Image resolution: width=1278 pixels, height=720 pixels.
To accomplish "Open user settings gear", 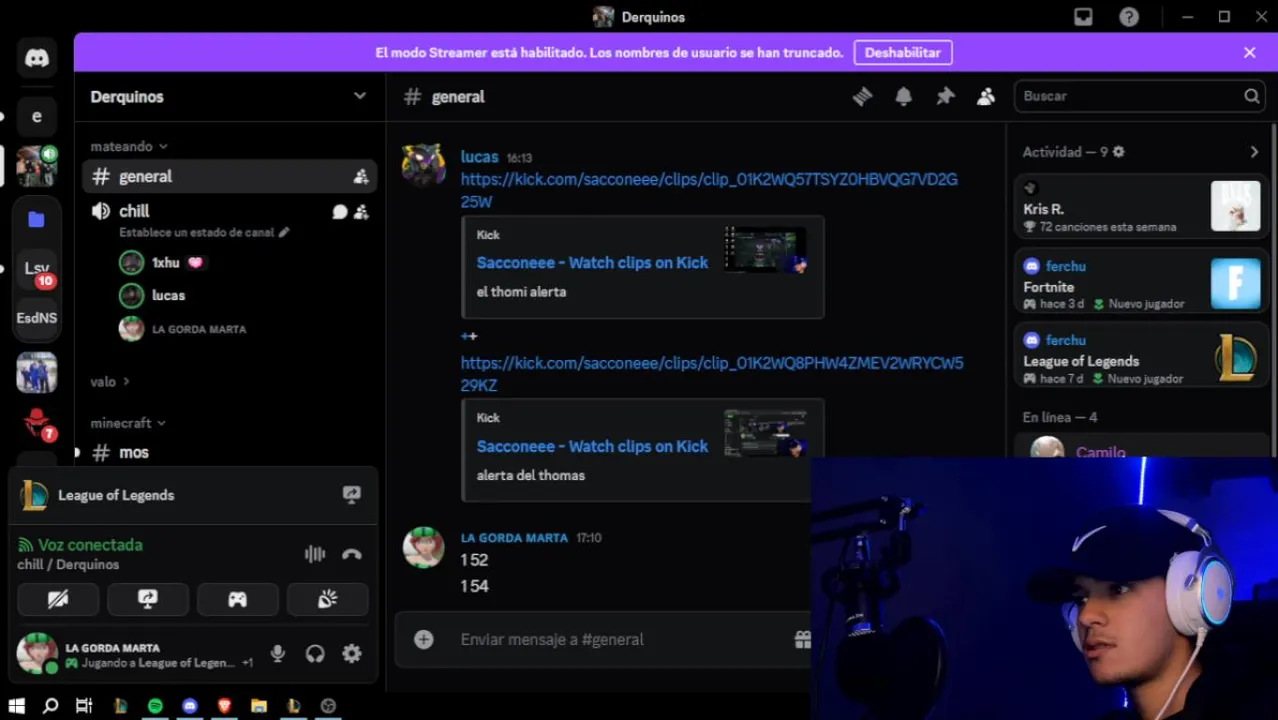I will (352, 654).
